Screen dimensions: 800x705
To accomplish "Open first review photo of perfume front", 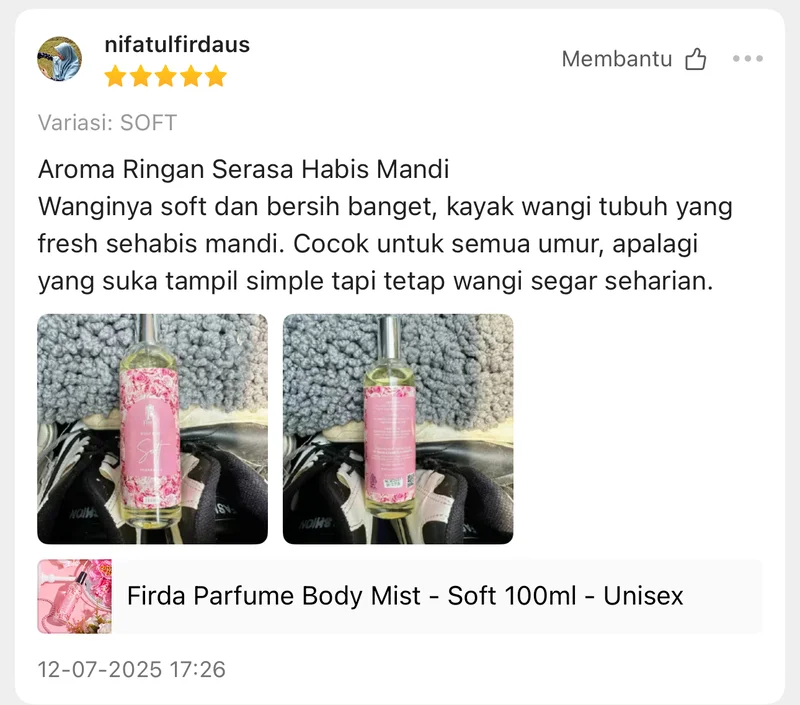I will 153,429.
